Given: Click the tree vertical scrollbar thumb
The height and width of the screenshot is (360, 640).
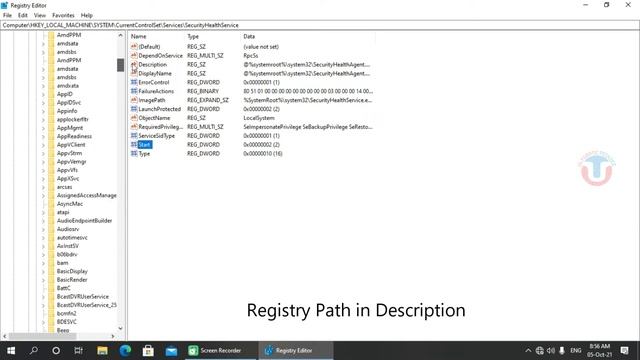Looking at the screenshot, I should (x=120, y=65).
